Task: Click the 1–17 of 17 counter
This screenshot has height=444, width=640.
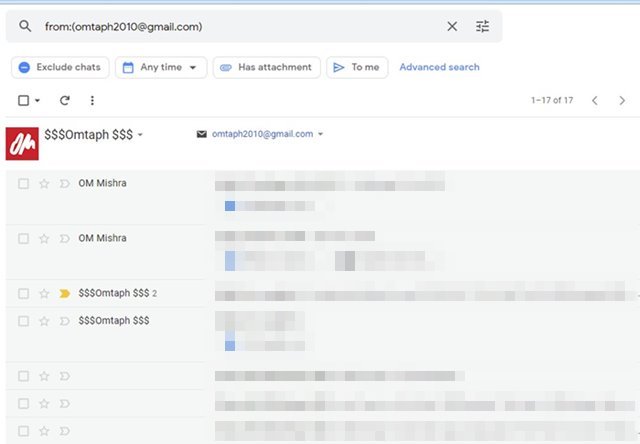Action: (552, 100)
